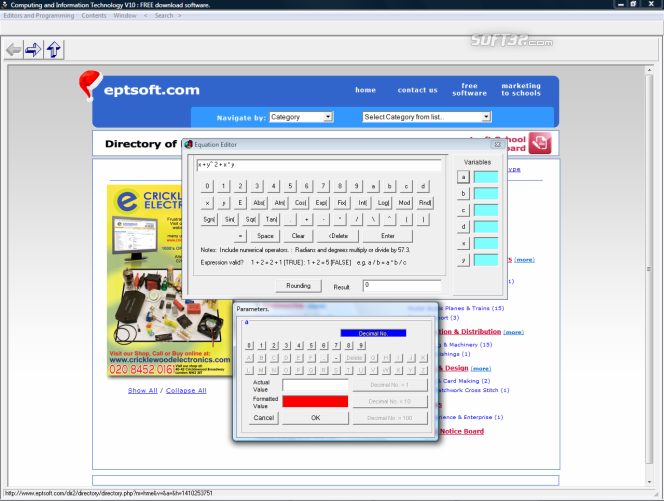
Task: Click the Actual Value input field
Action: pos(315,385)
